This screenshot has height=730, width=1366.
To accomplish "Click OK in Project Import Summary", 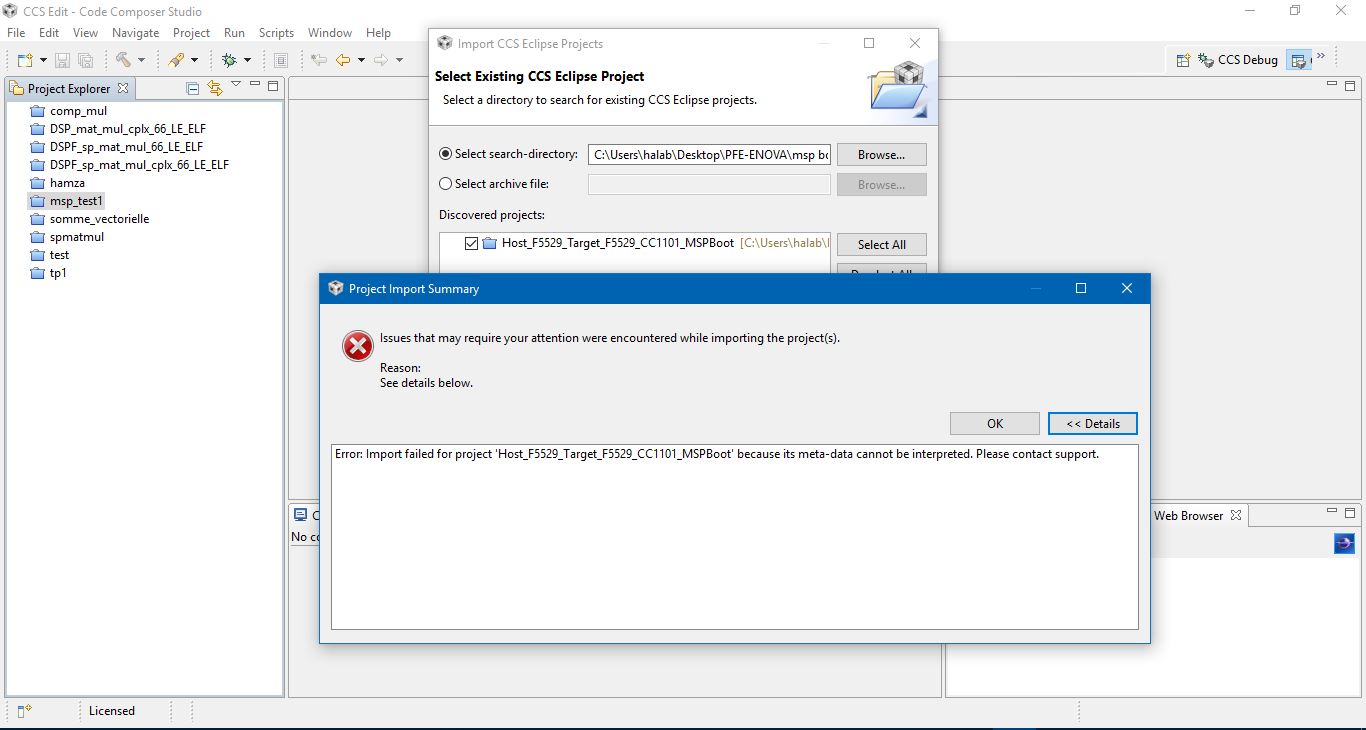I will [995, 423].
